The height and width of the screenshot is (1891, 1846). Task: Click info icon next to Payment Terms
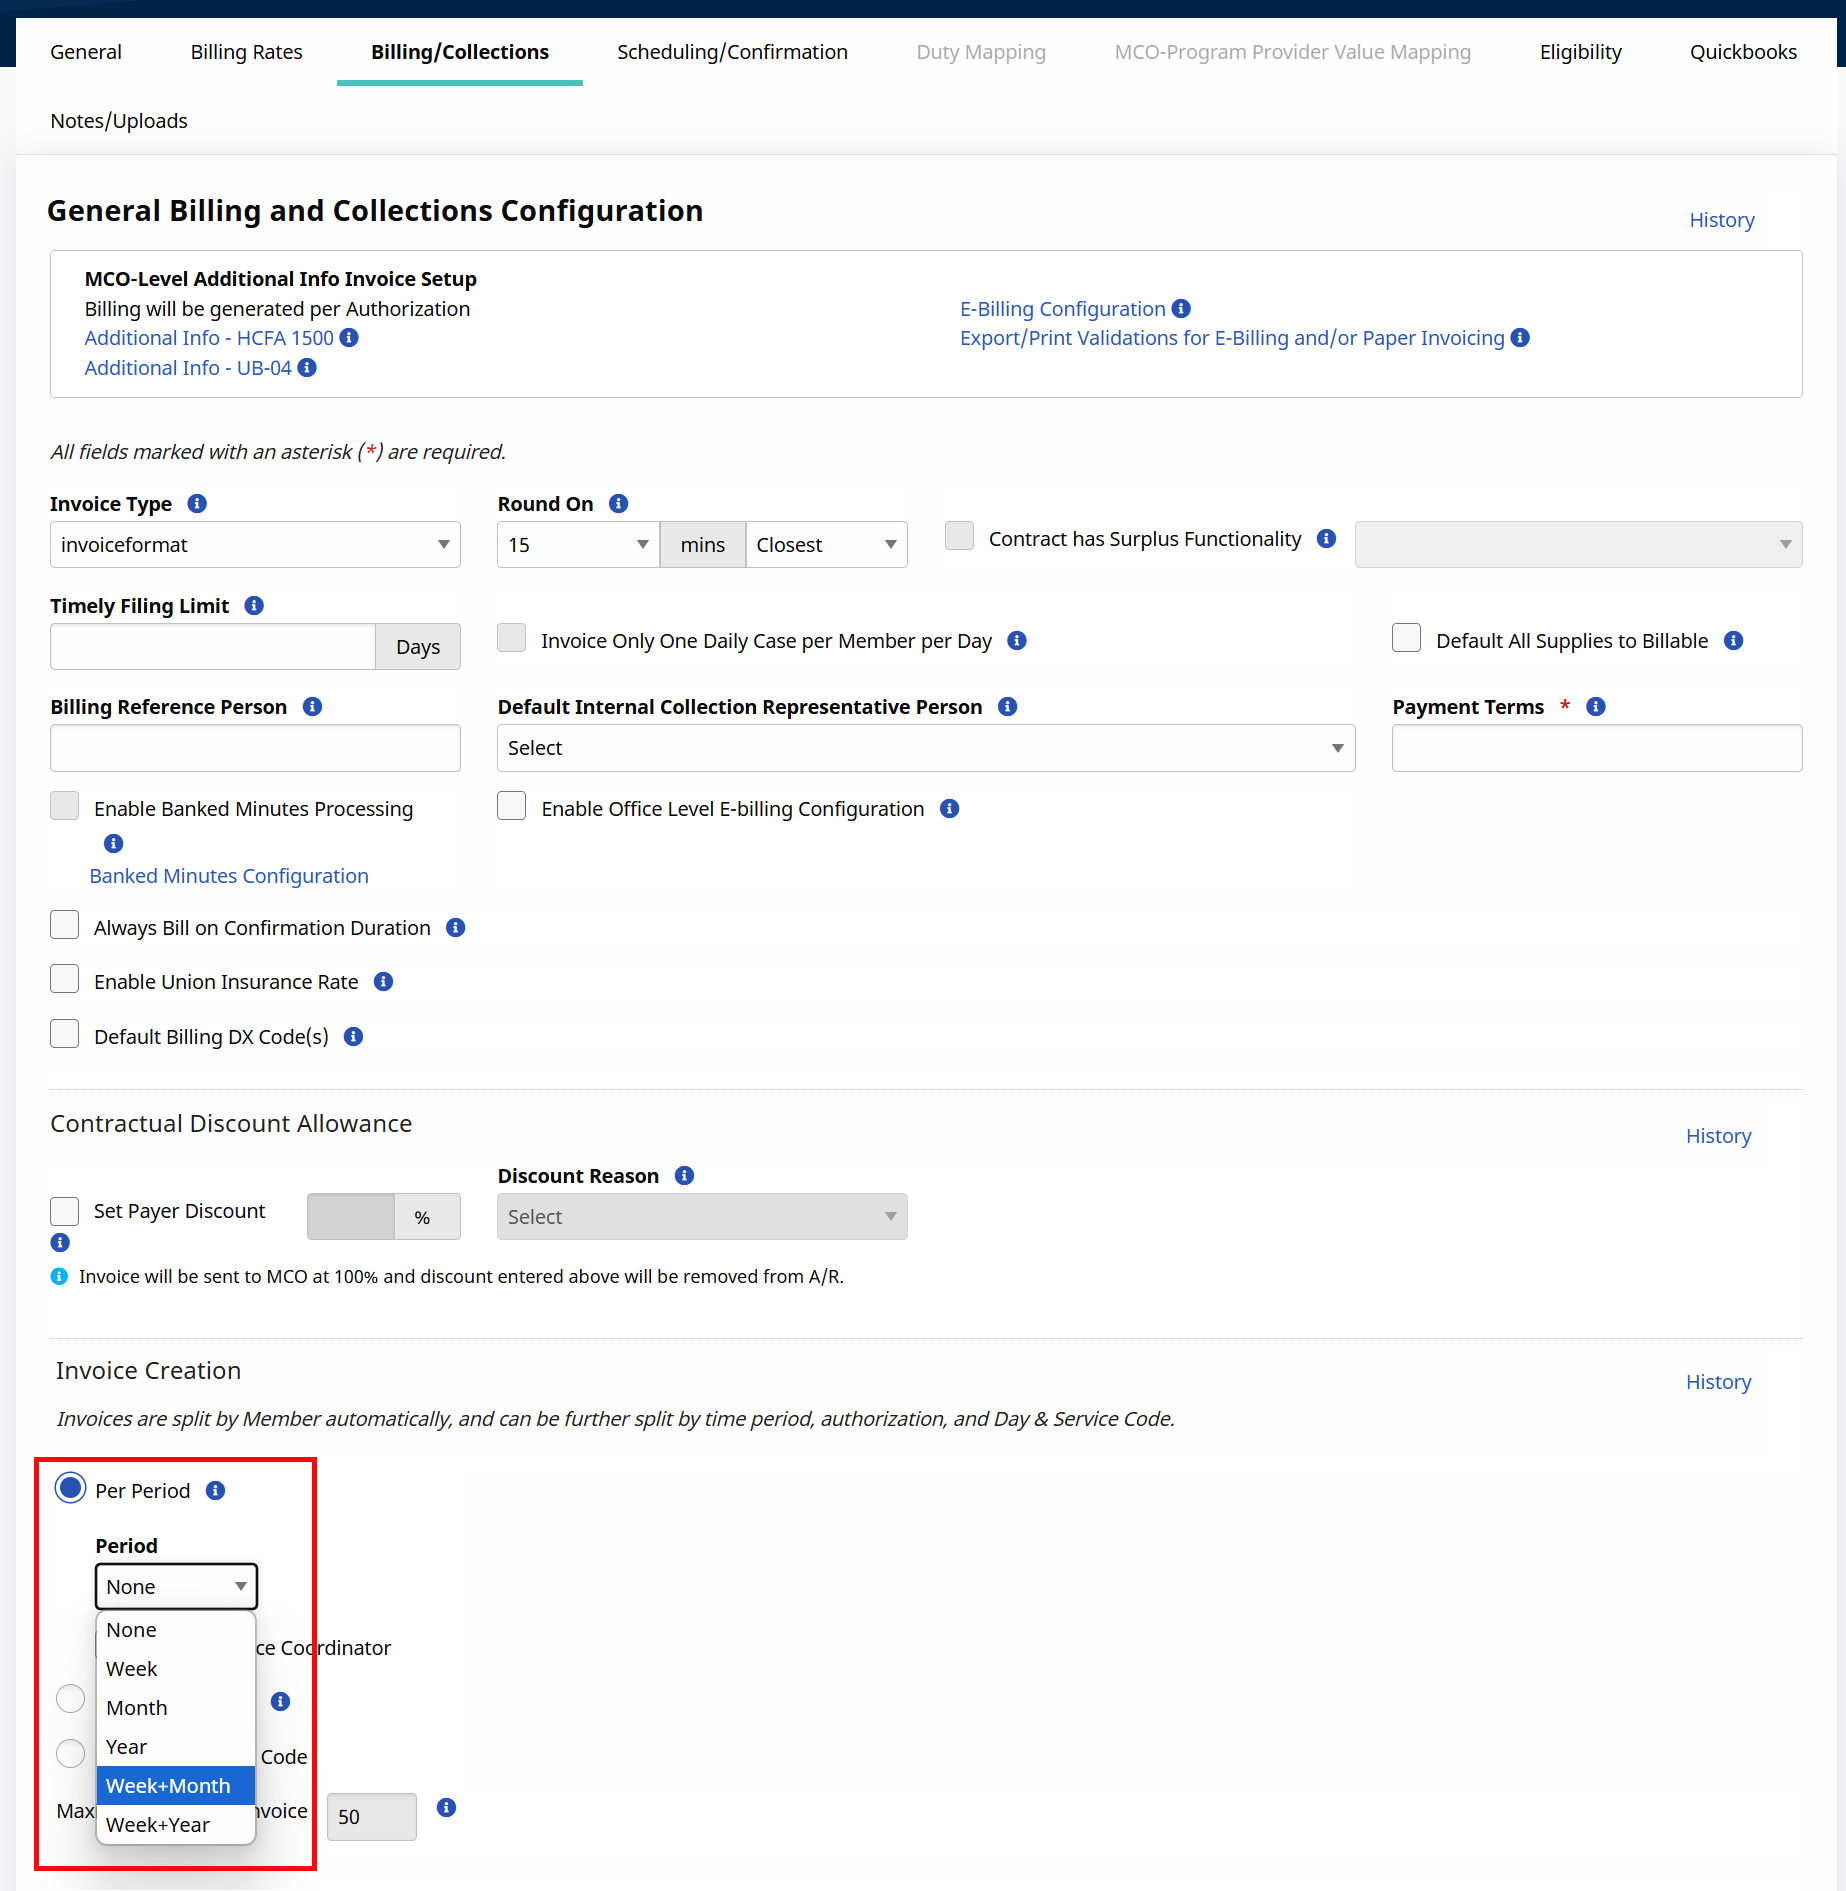tap(1596, 707)
